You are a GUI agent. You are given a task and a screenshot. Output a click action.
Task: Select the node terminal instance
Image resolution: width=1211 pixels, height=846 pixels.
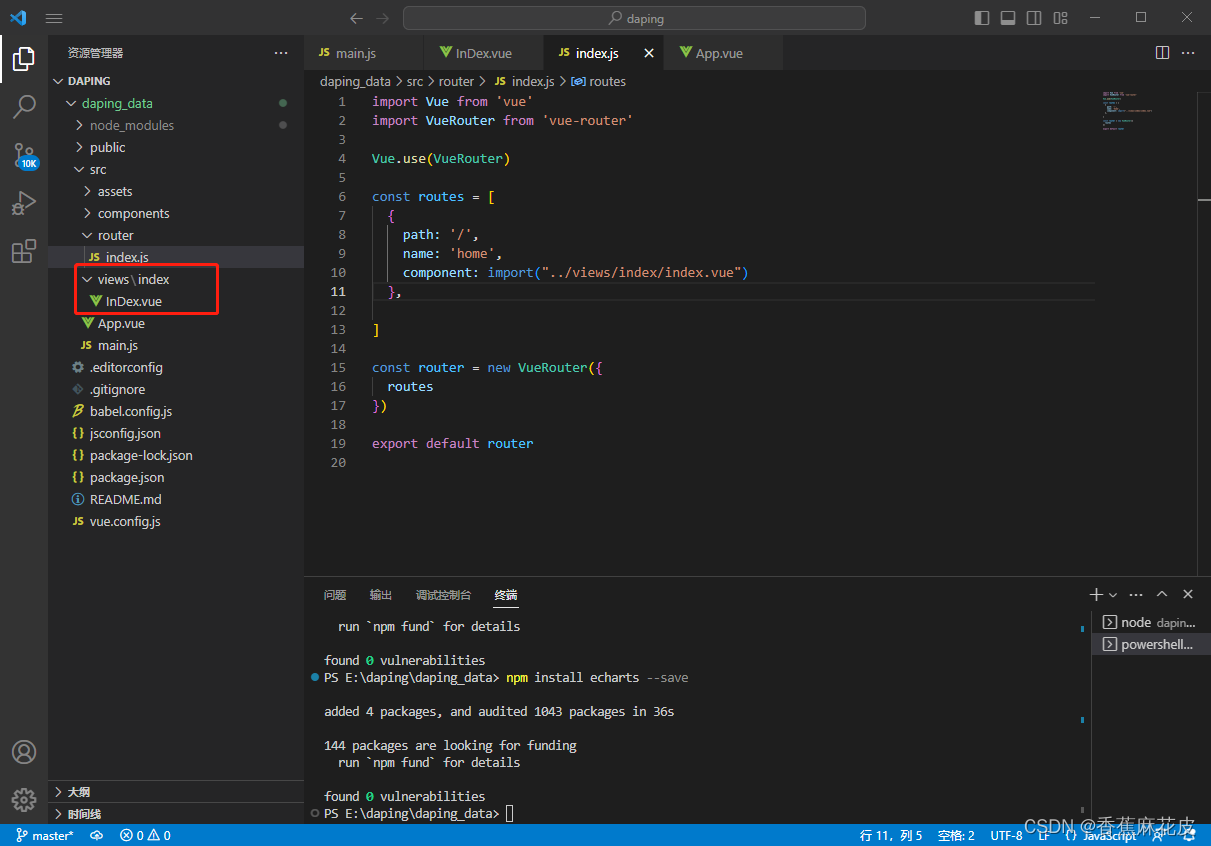pyautogui.click(x=1150, y=622)
